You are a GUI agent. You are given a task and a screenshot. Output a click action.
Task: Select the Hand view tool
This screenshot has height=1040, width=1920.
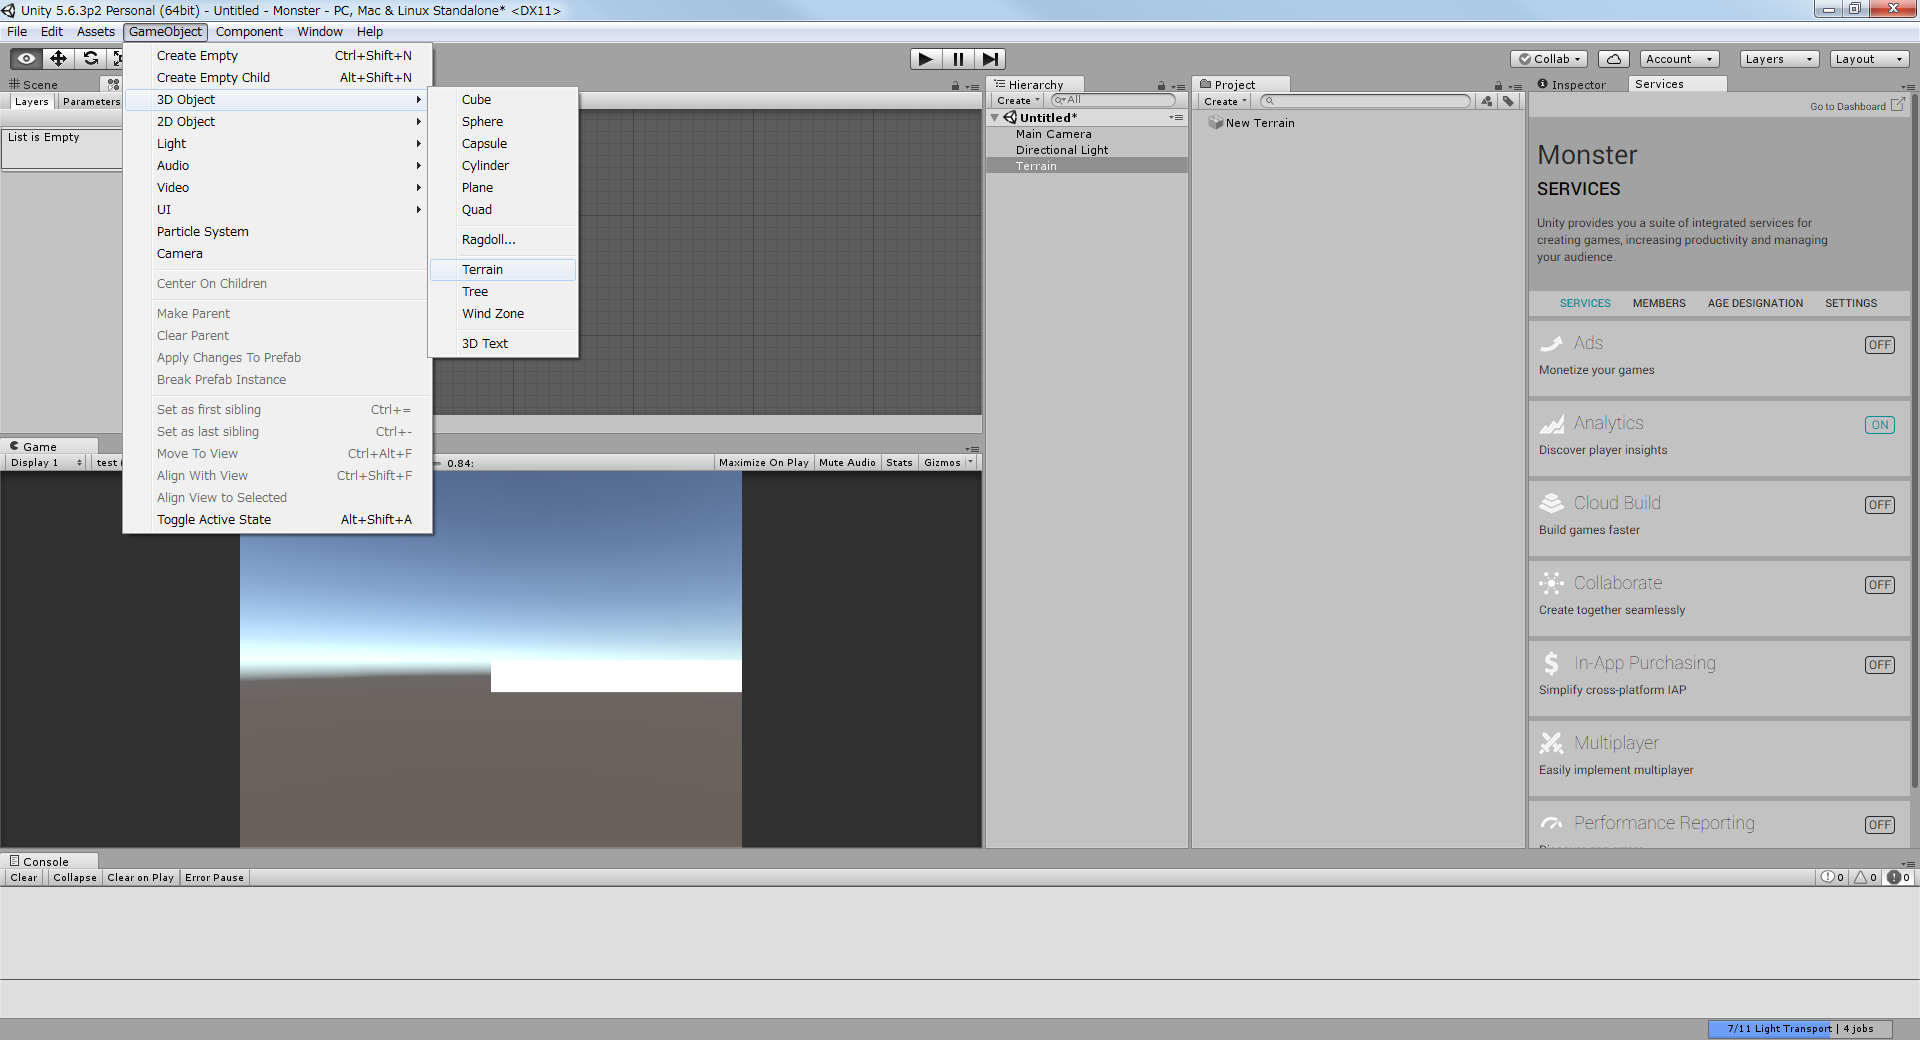point(26,59)
